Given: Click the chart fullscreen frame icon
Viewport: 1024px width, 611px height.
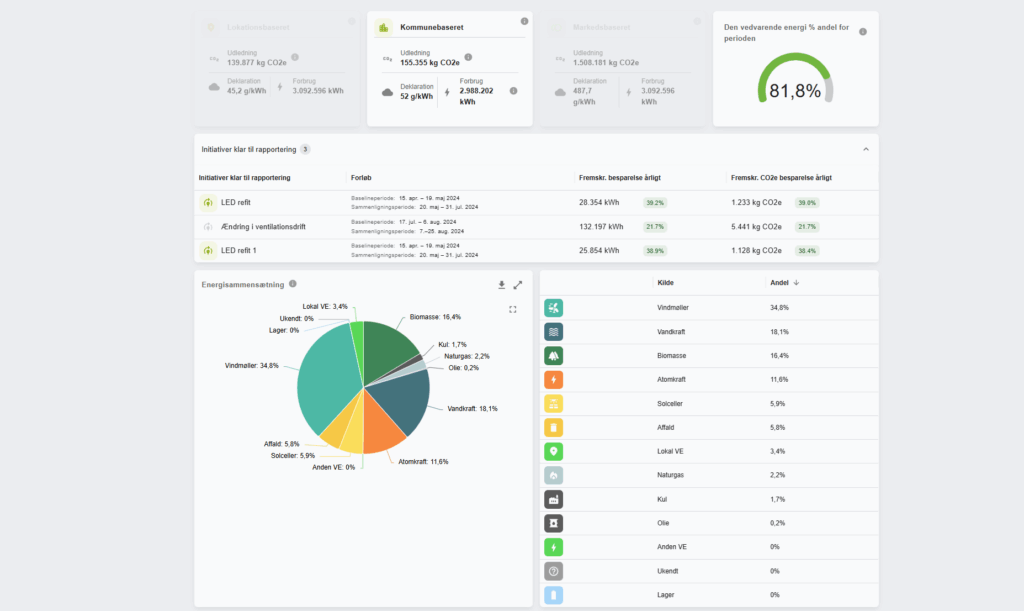Looking at the screenshot, I should click(513, 309).
